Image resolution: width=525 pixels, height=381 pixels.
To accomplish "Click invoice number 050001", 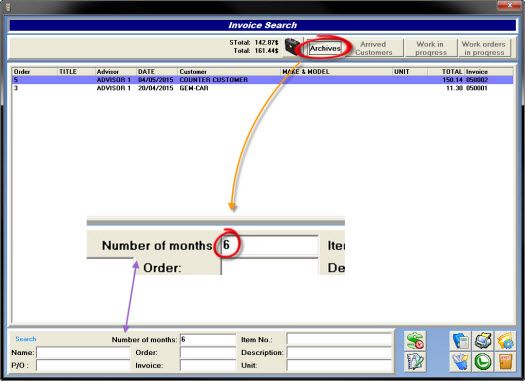I will click(x=477, y=88).
